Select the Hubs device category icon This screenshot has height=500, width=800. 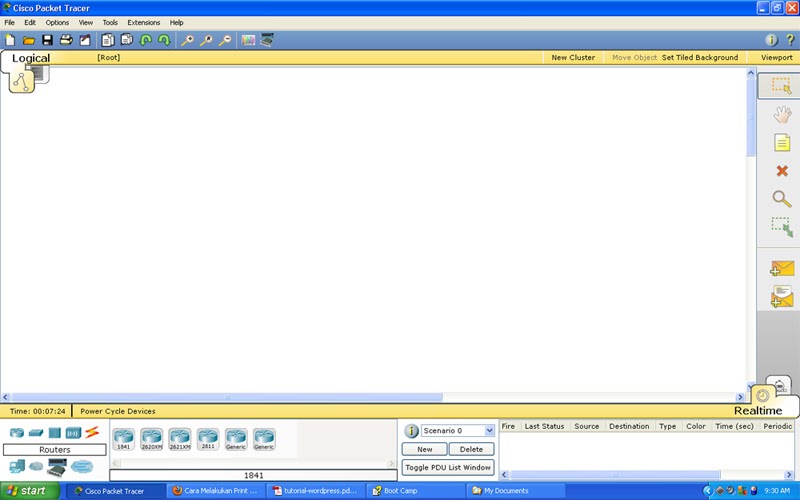pos(55,433)
